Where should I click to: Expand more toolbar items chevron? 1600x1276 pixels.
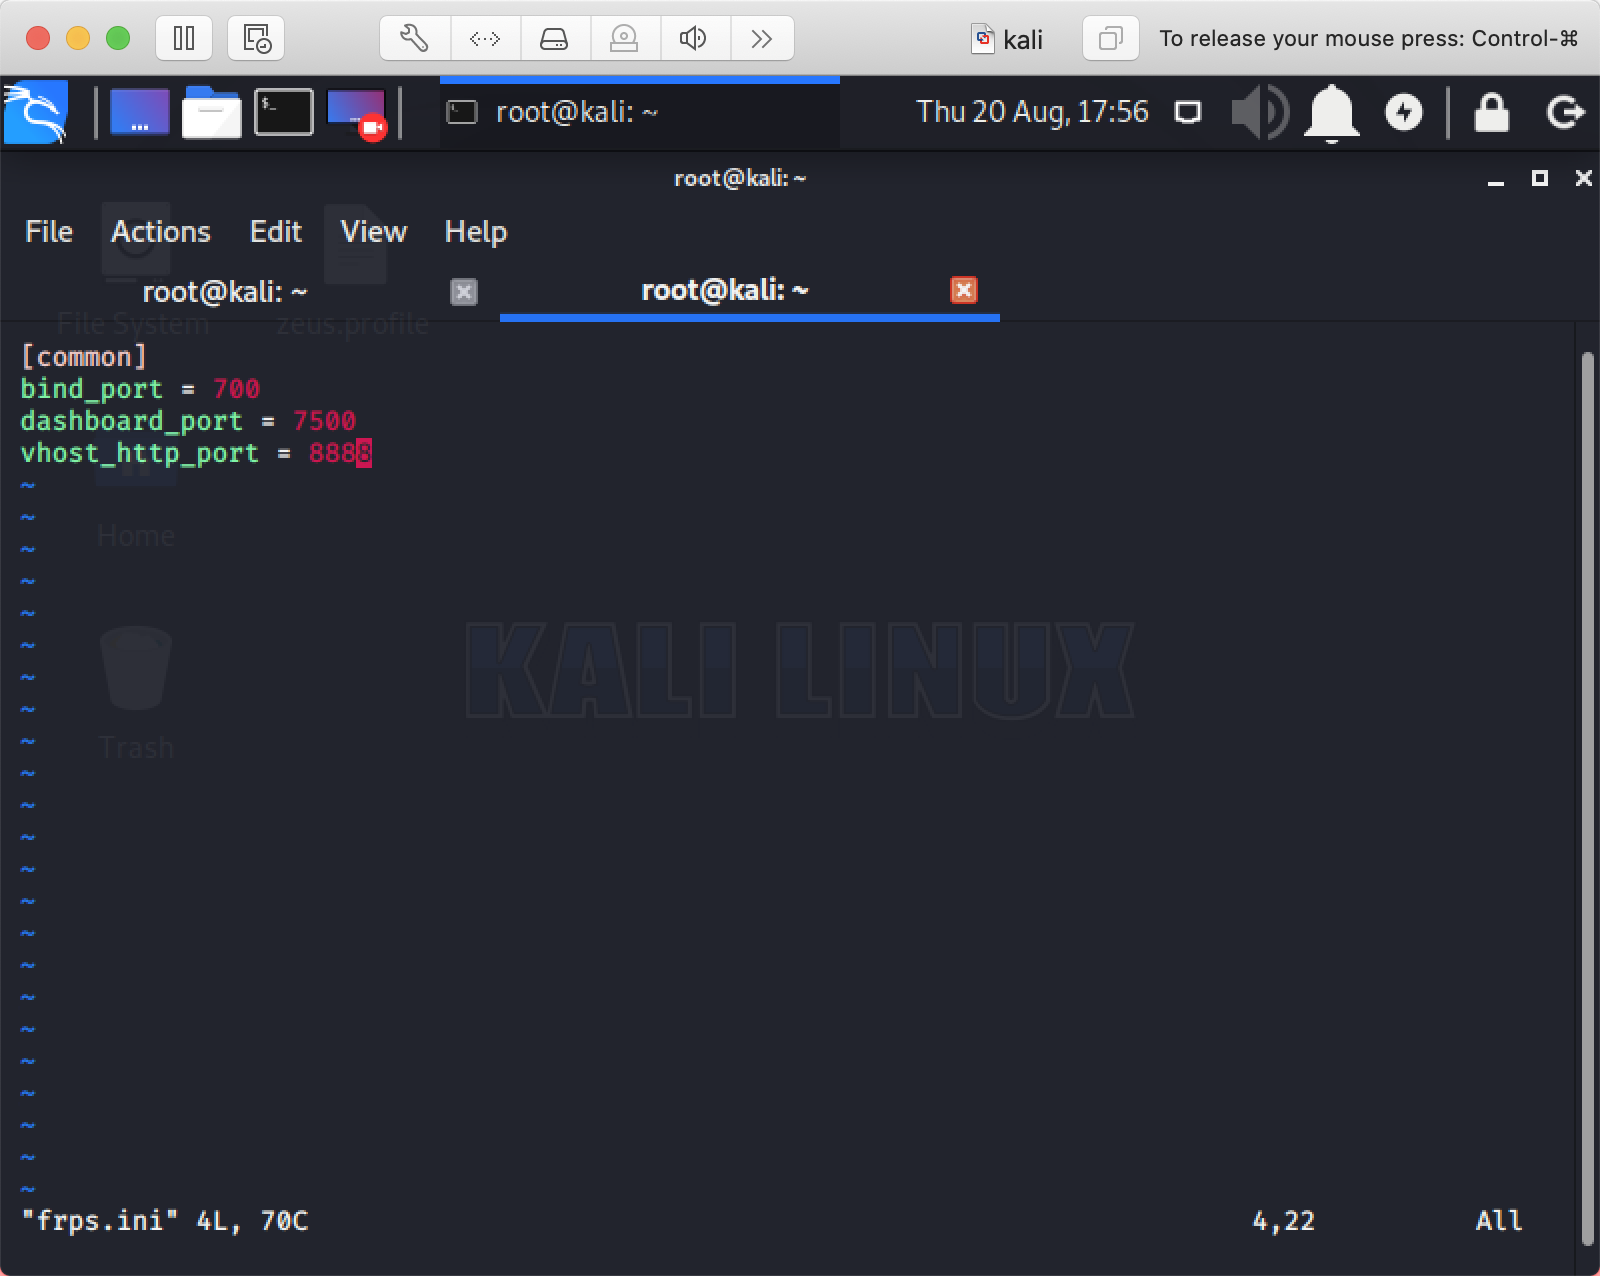click(x=762, y=38)
